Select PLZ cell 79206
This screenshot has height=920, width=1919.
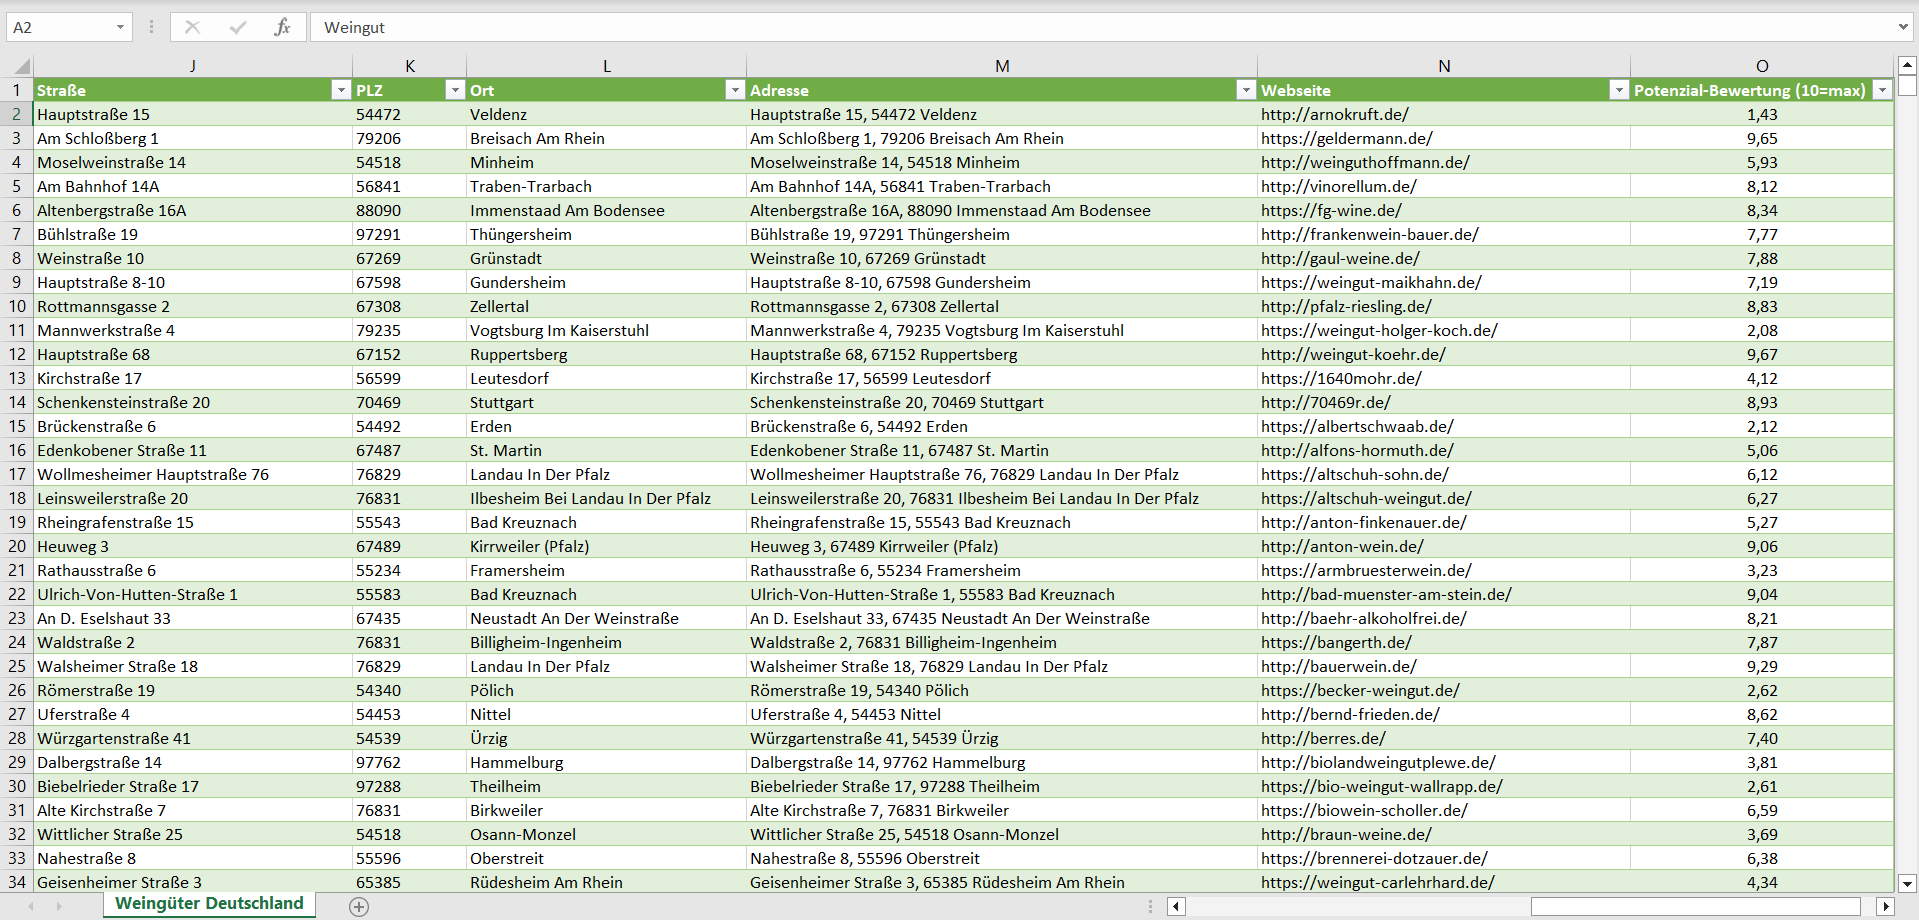[x=410, y=138]
